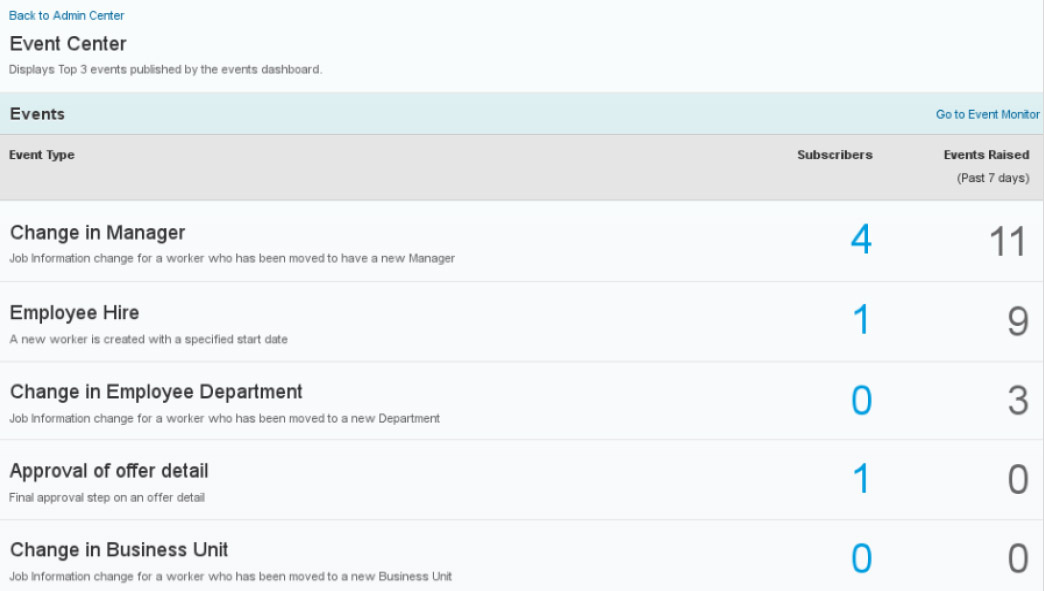Viewport: 1044px width, 591px height.
Task: View the 4 subscribers of Change in Manager
Action: pyautogui.click(x=860, y=241)
